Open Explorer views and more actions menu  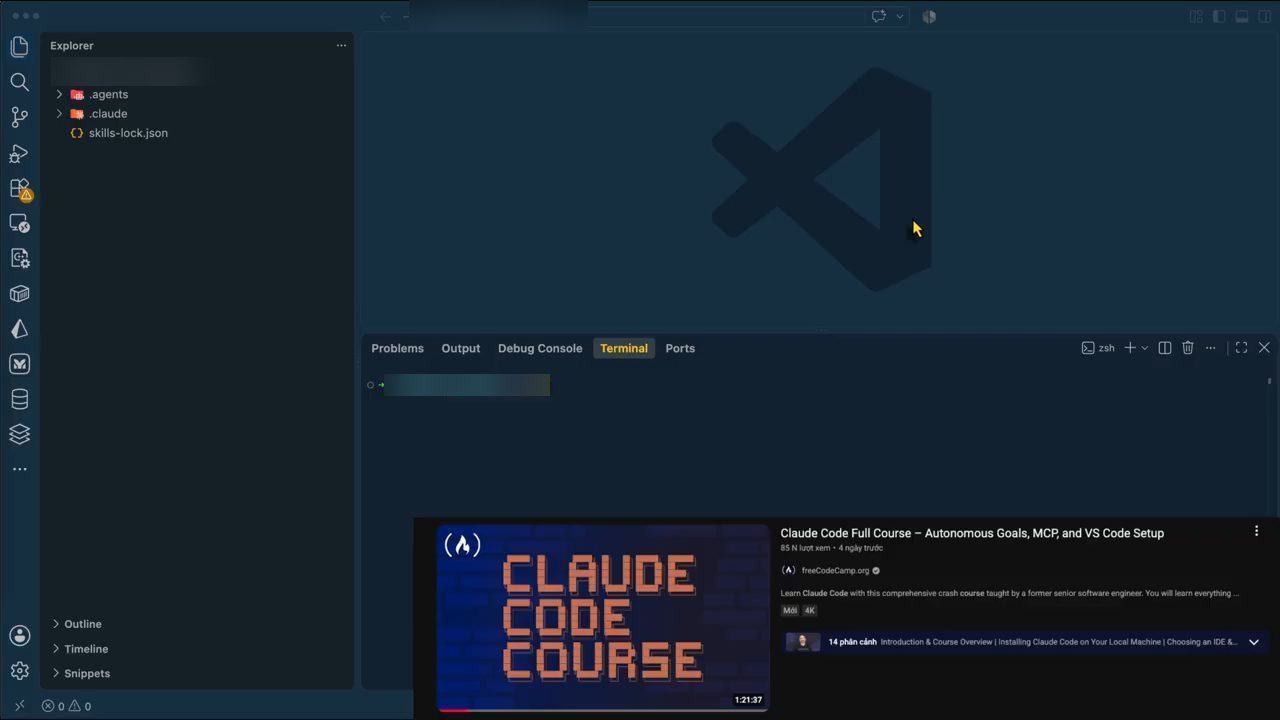click(341, 46)
